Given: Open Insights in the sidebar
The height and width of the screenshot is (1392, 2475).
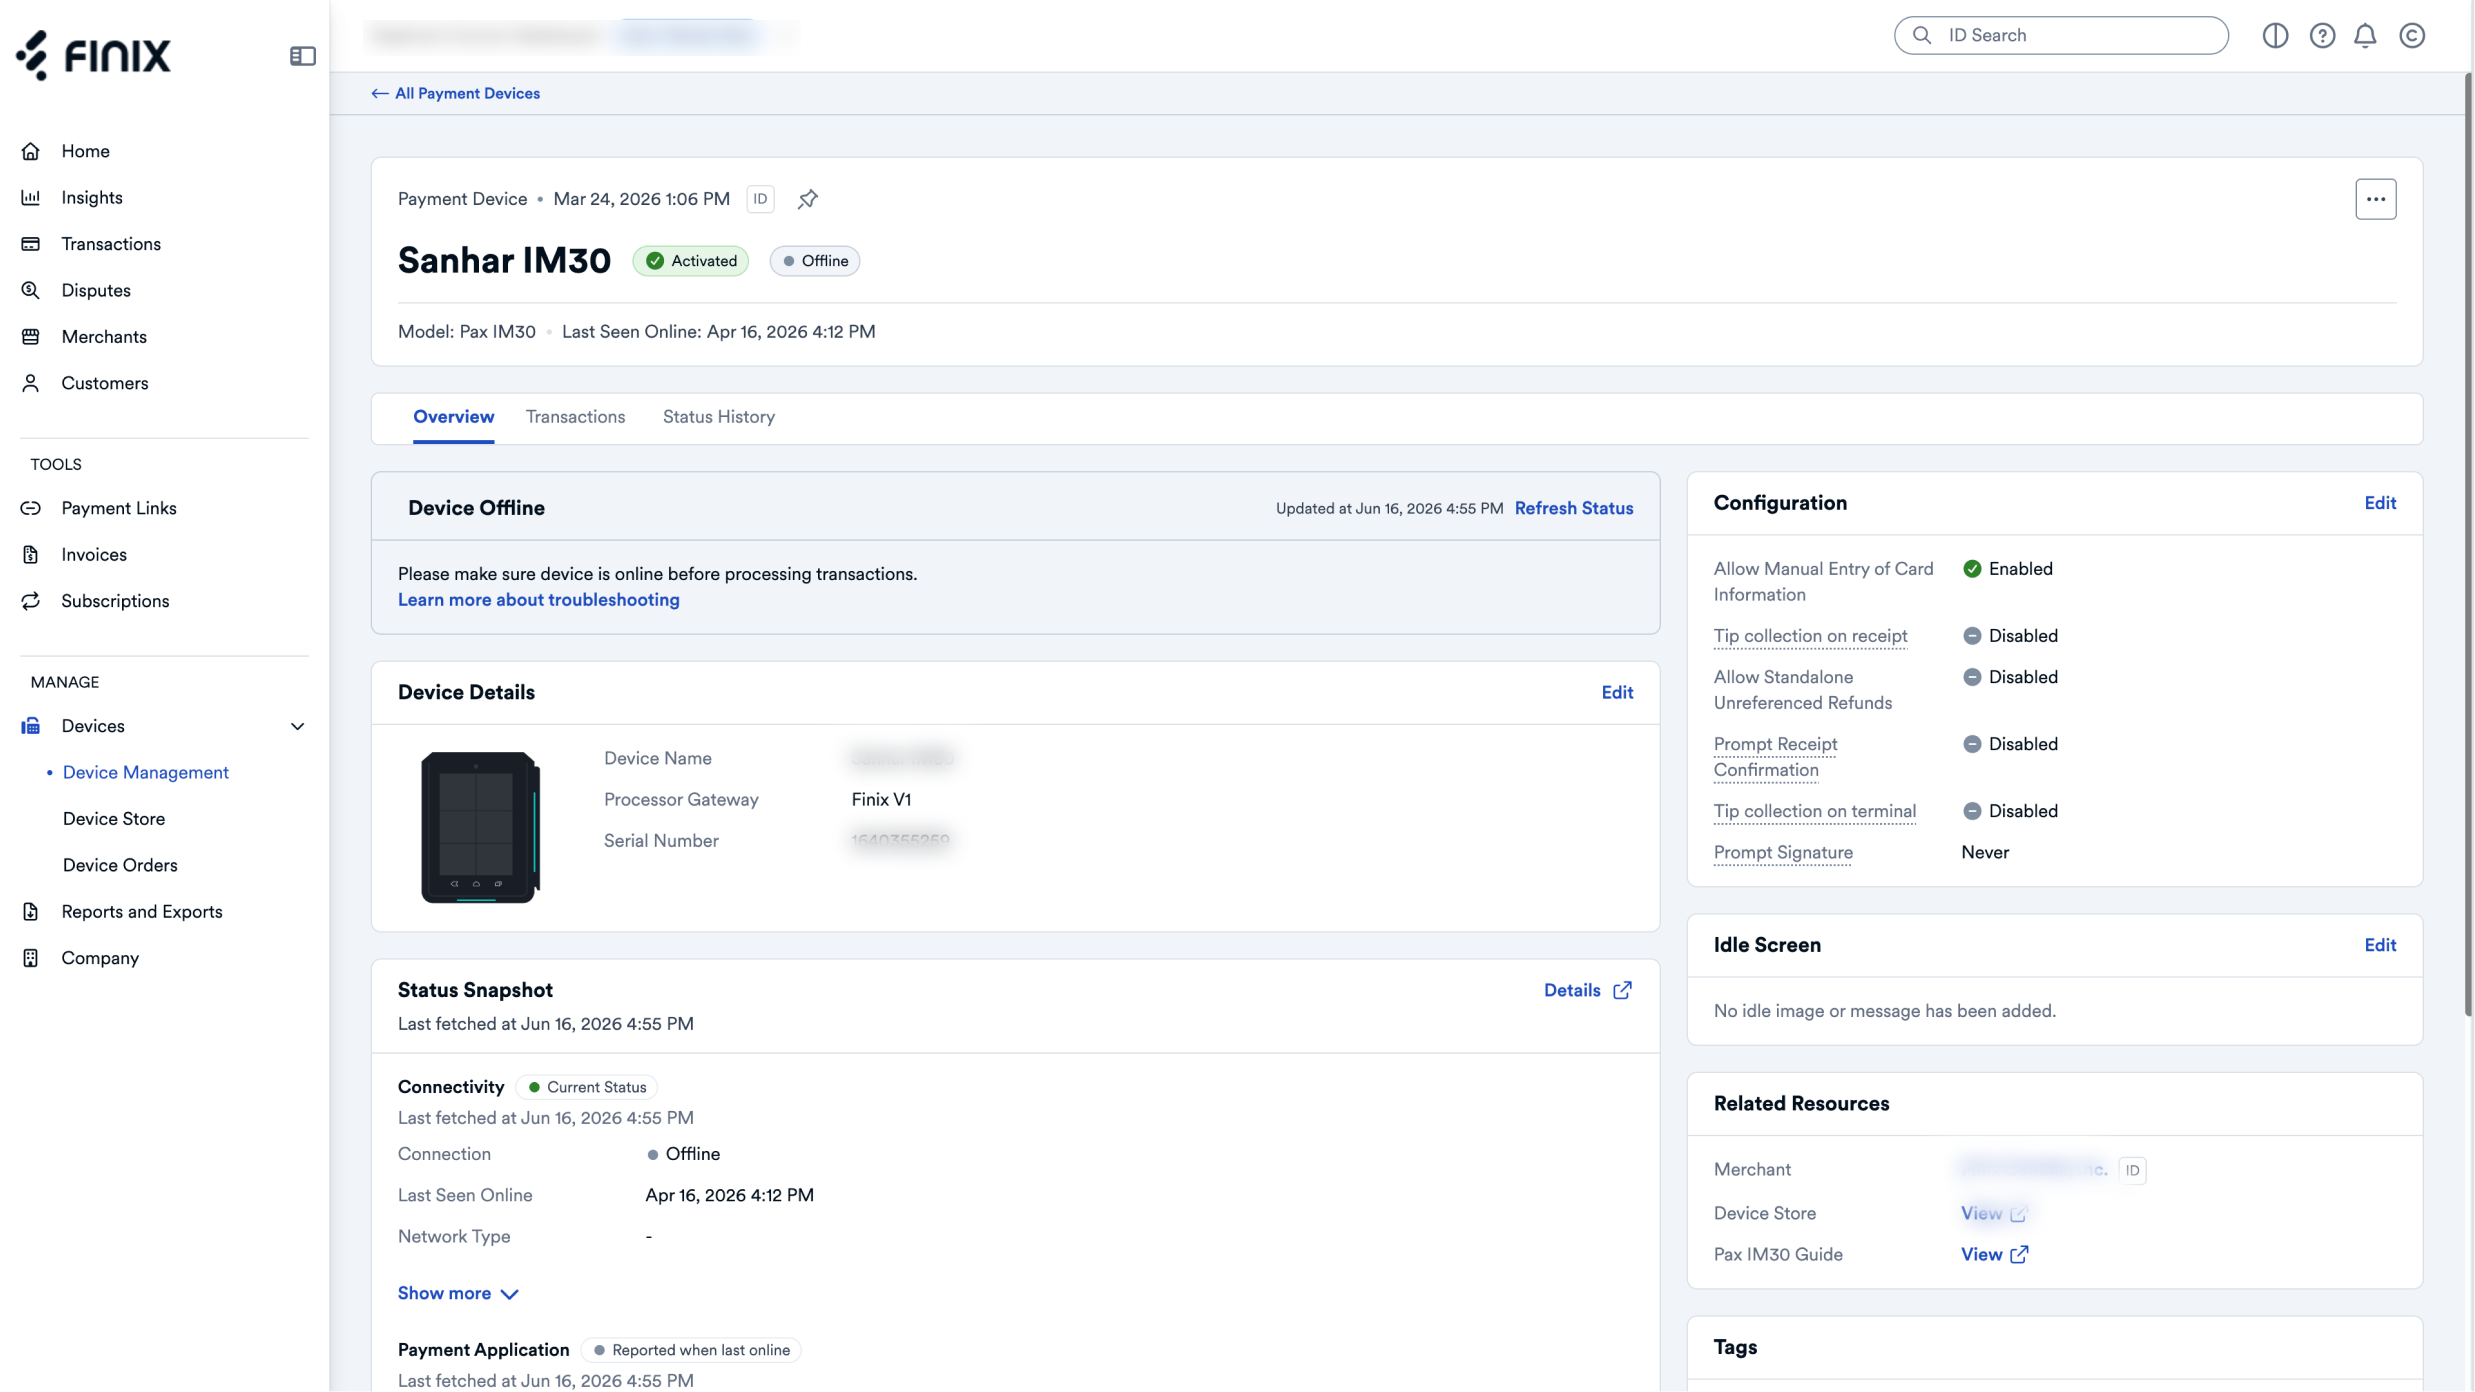Looking at the screenshot, I should tap(91, 198).
